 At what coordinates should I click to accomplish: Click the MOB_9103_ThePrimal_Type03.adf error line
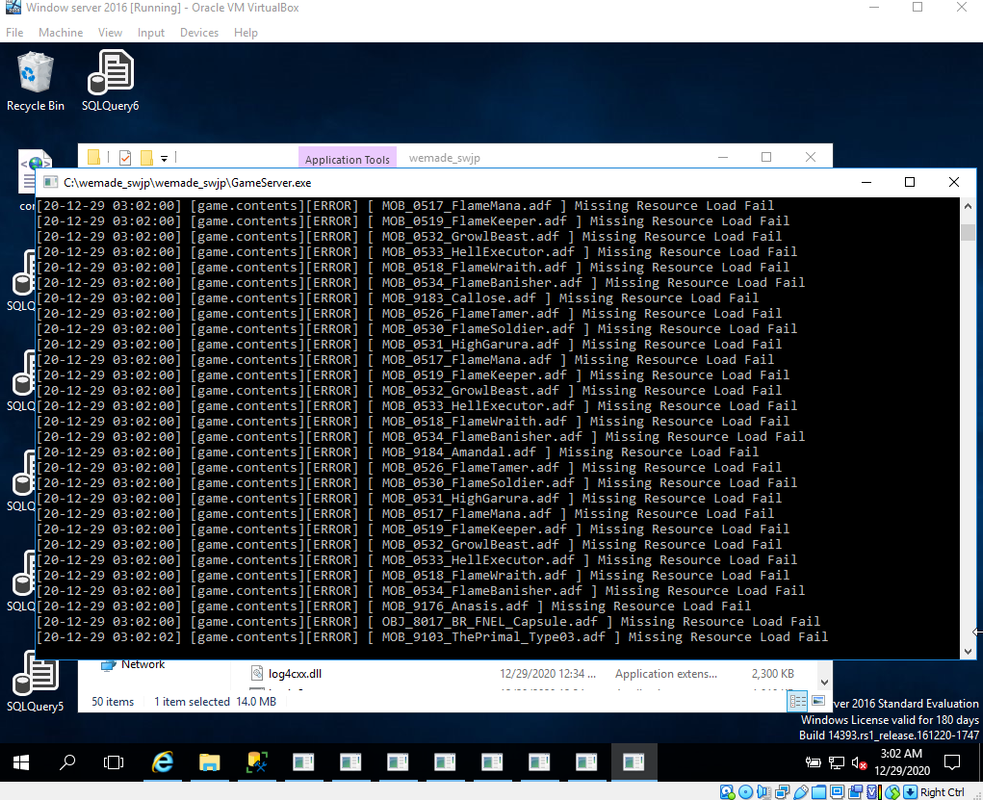tap(432, 638)
